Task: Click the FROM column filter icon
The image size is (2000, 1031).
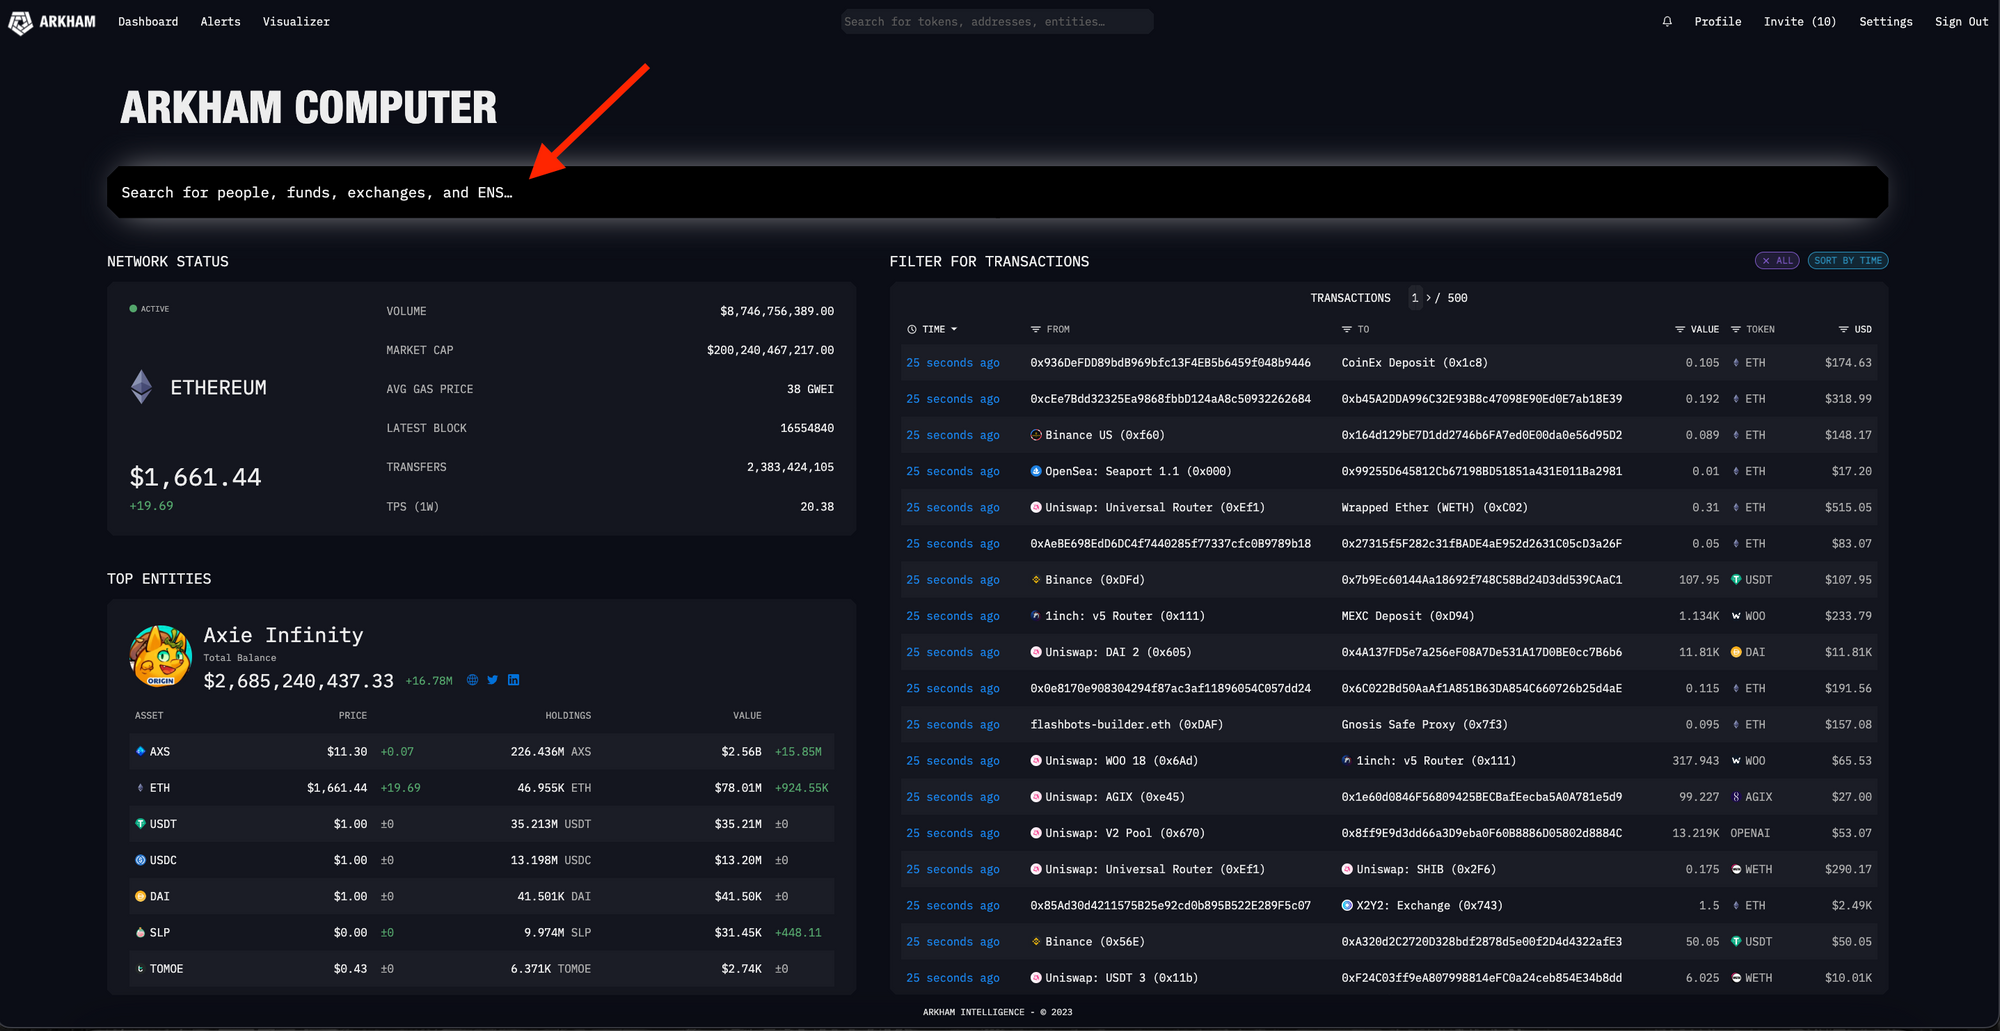Action: click(1036, 329)
